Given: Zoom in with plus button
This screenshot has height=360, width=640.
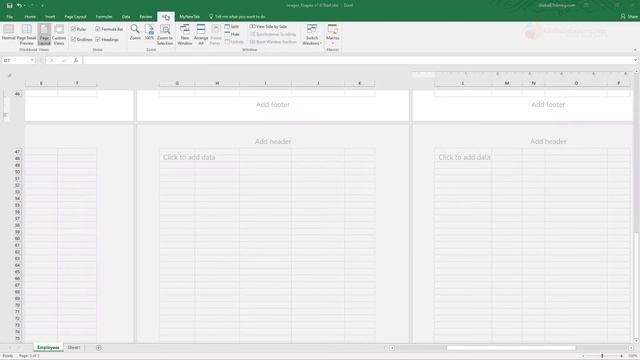Looking at the screenshot, I should 622,356.
